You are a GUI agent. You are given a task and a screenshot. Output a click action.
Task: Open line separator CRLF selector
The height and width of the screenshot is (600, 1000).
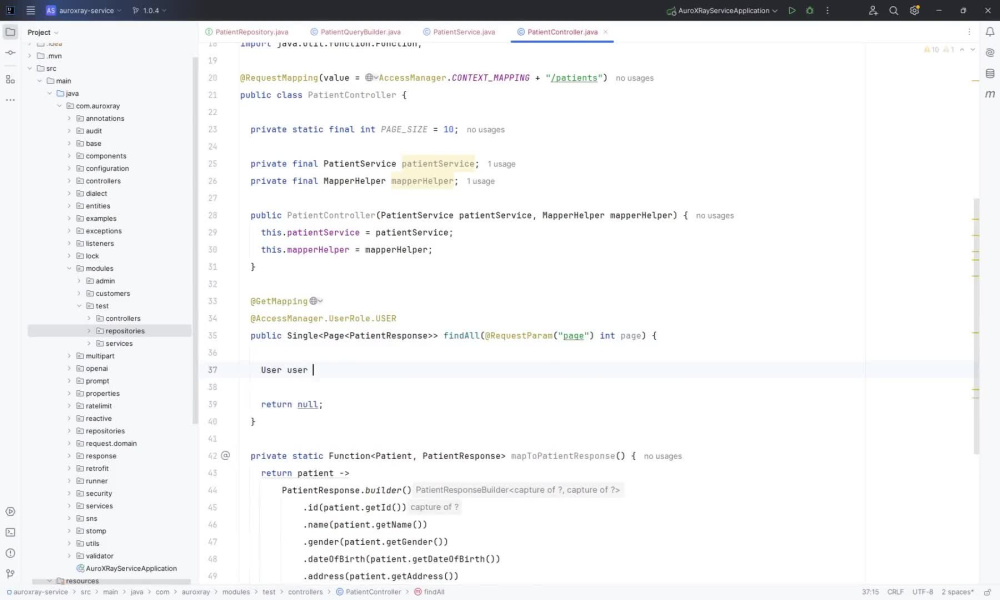pyautogui.click(x=895, y=592)
